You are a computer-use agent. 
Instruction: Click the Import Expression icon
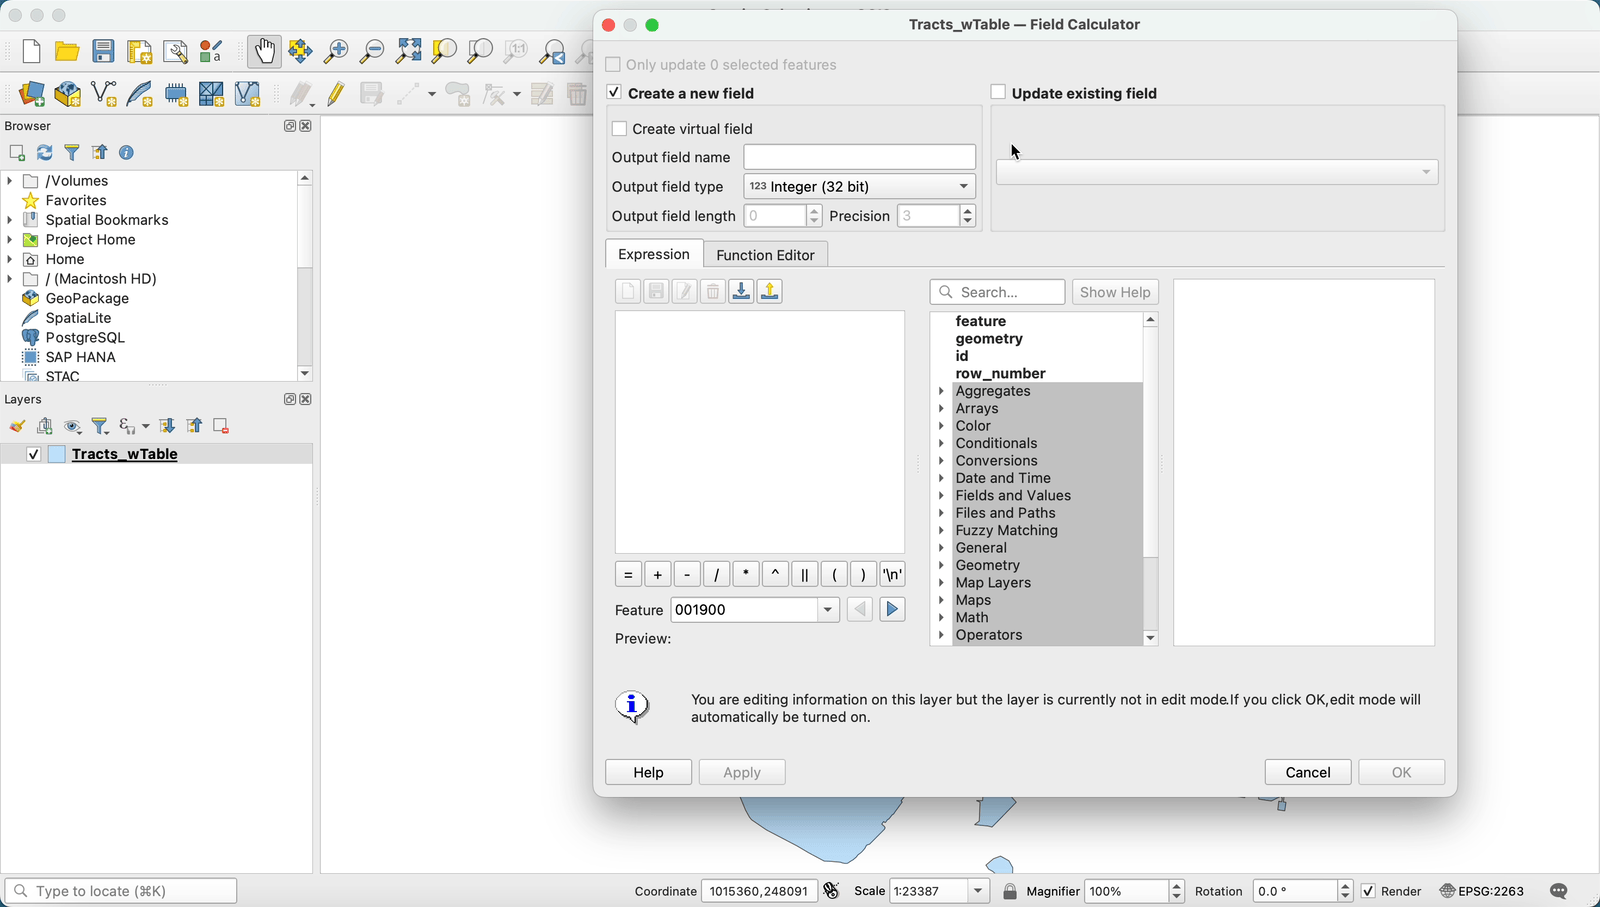[740, 291]
